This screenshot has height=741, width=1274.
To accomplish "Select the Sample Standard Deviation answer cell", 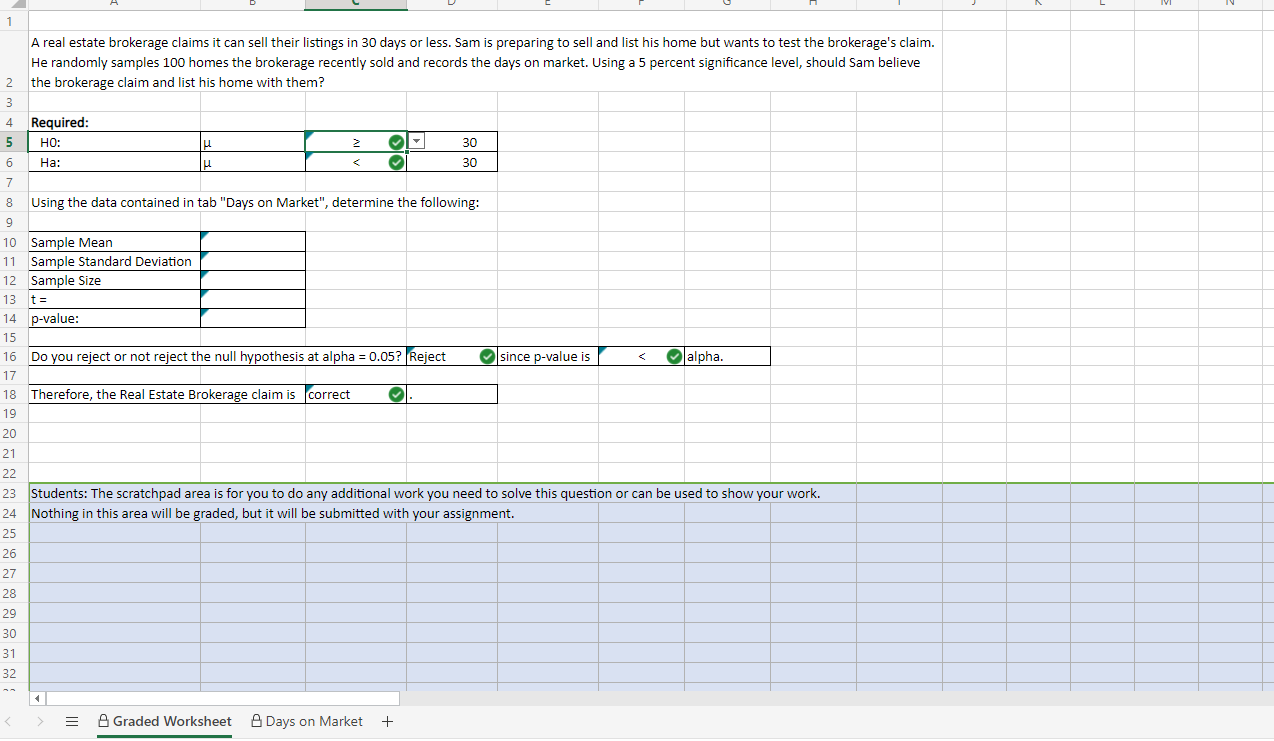I will click(253, 261).
